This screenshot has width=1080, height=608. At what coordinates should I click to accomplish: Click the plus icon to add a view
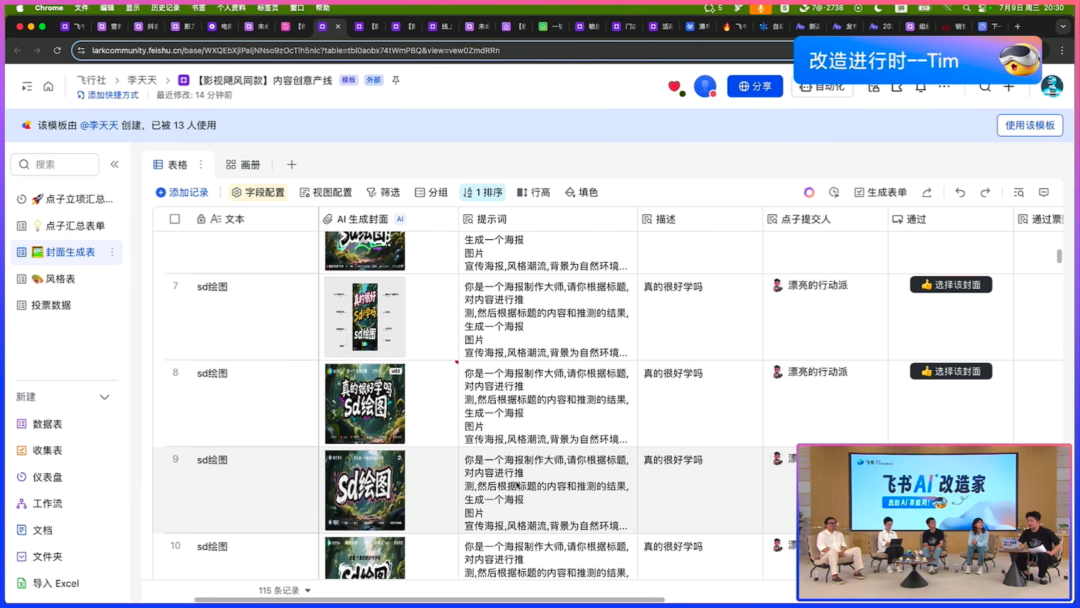coord(292,165)
